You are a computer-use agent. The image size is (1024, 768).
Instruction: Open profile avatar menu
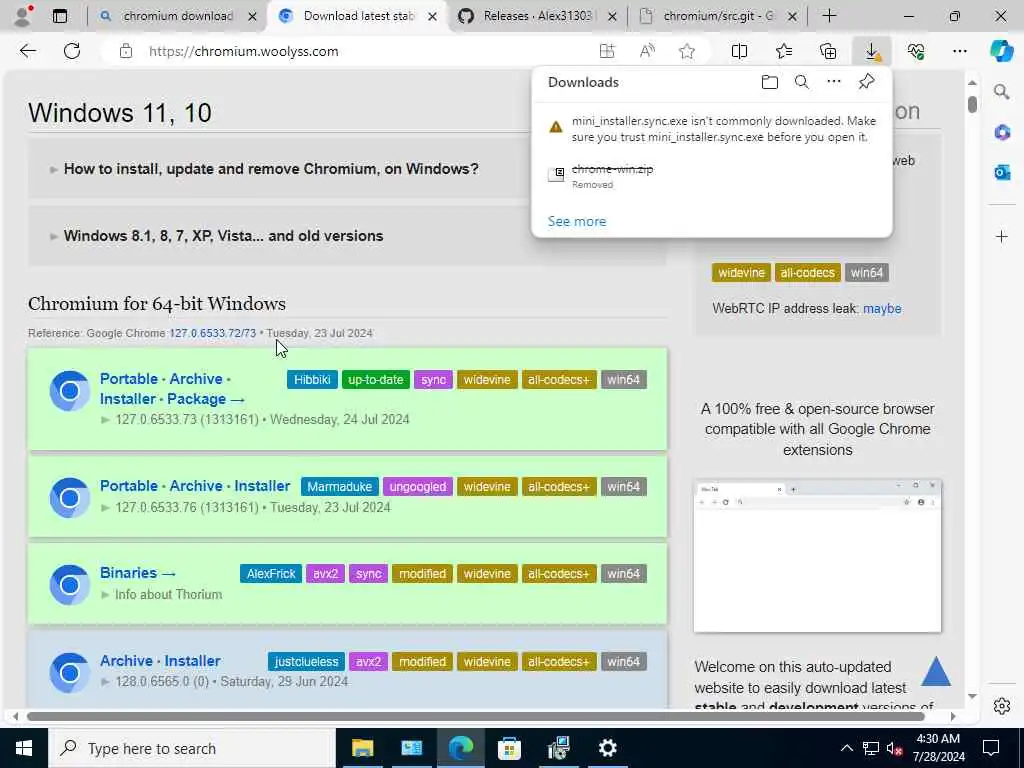pos(23,16)
